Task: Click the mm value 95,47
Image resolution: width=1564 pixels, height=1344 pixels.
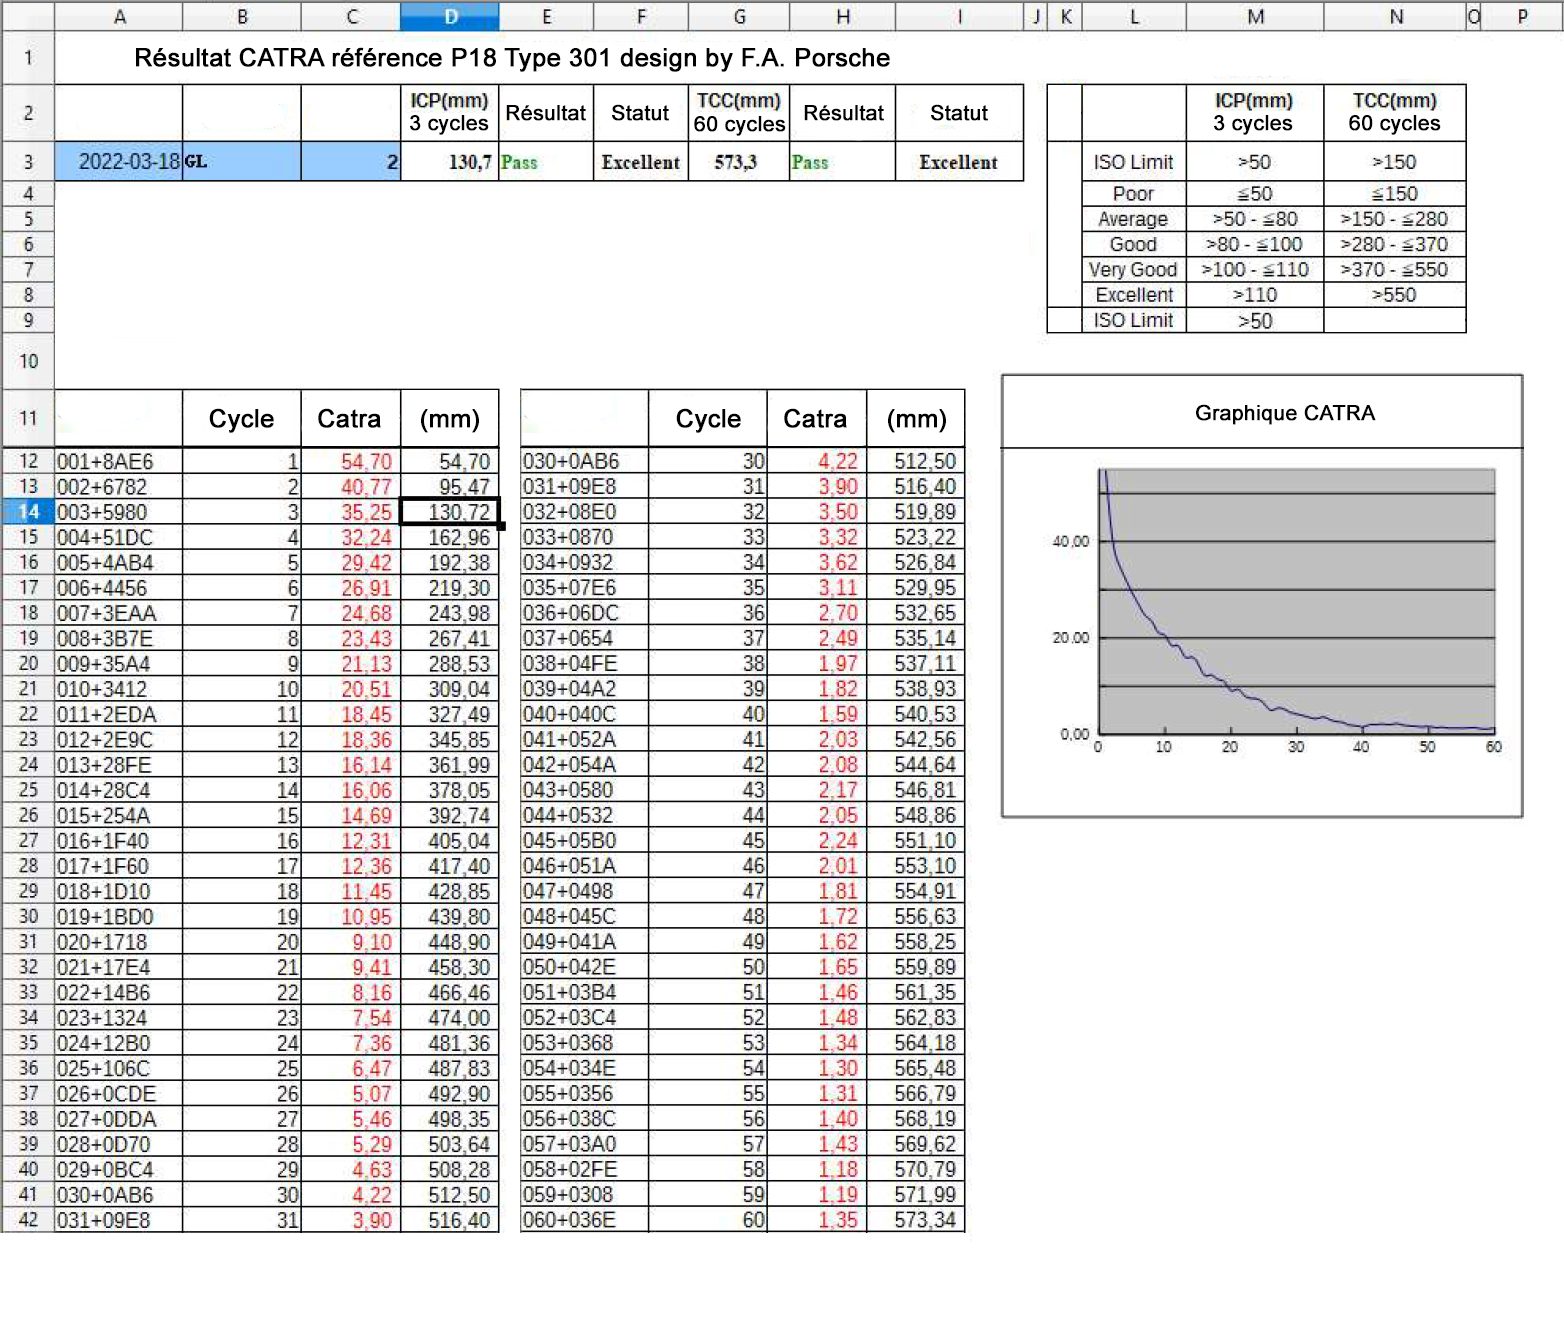Action: (x=450, y=487)
